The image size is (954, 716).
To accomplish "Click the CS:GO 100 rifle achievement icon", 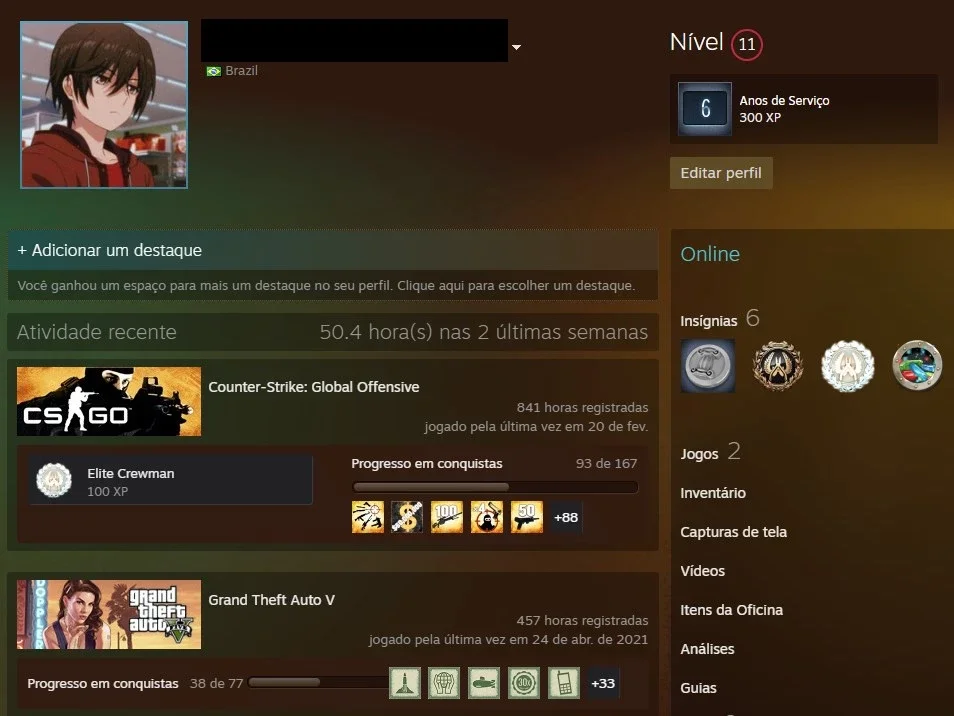I will coord(447,517).
